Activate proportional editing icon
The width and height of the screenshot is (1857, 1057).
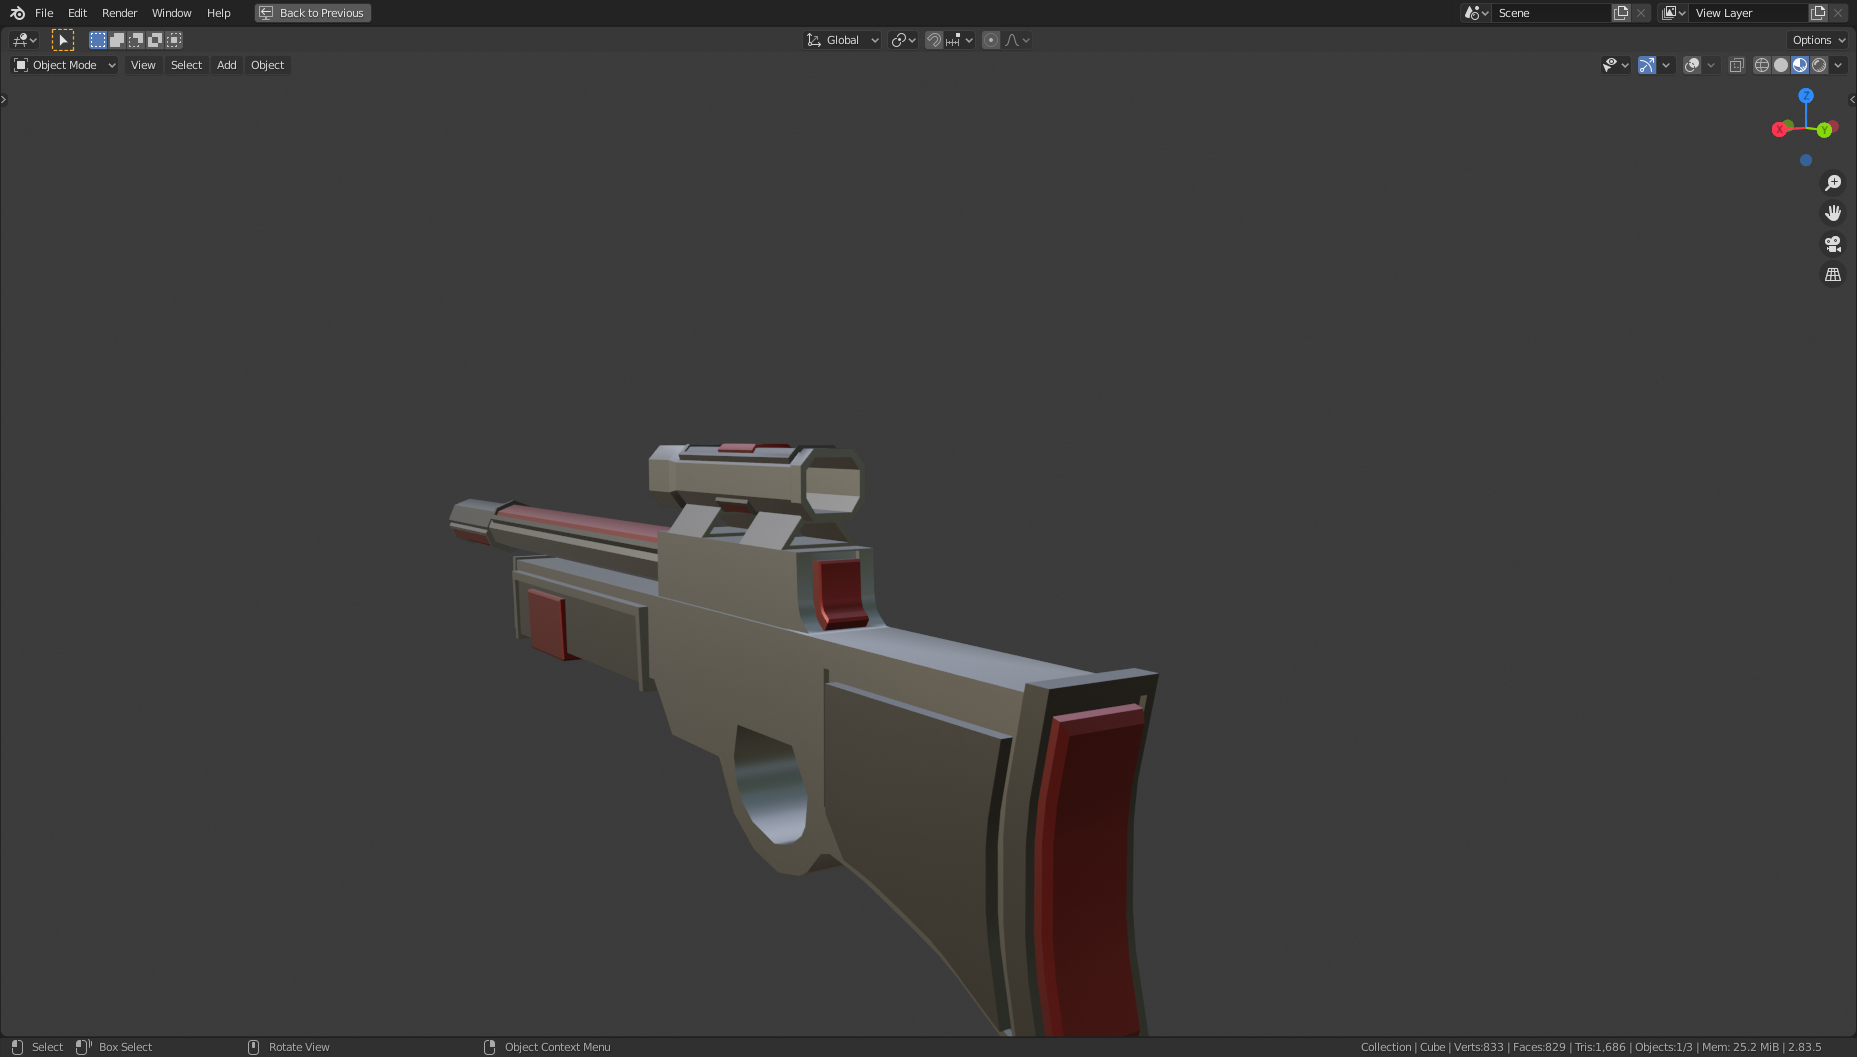coord(990,39)
